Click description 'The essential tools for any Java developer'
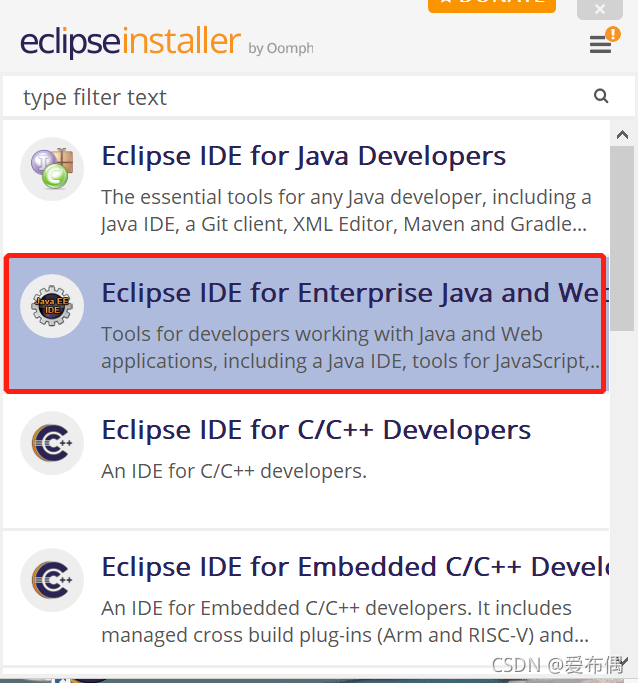The width and height of the screenshot is (638, 683). click(346, 210)
